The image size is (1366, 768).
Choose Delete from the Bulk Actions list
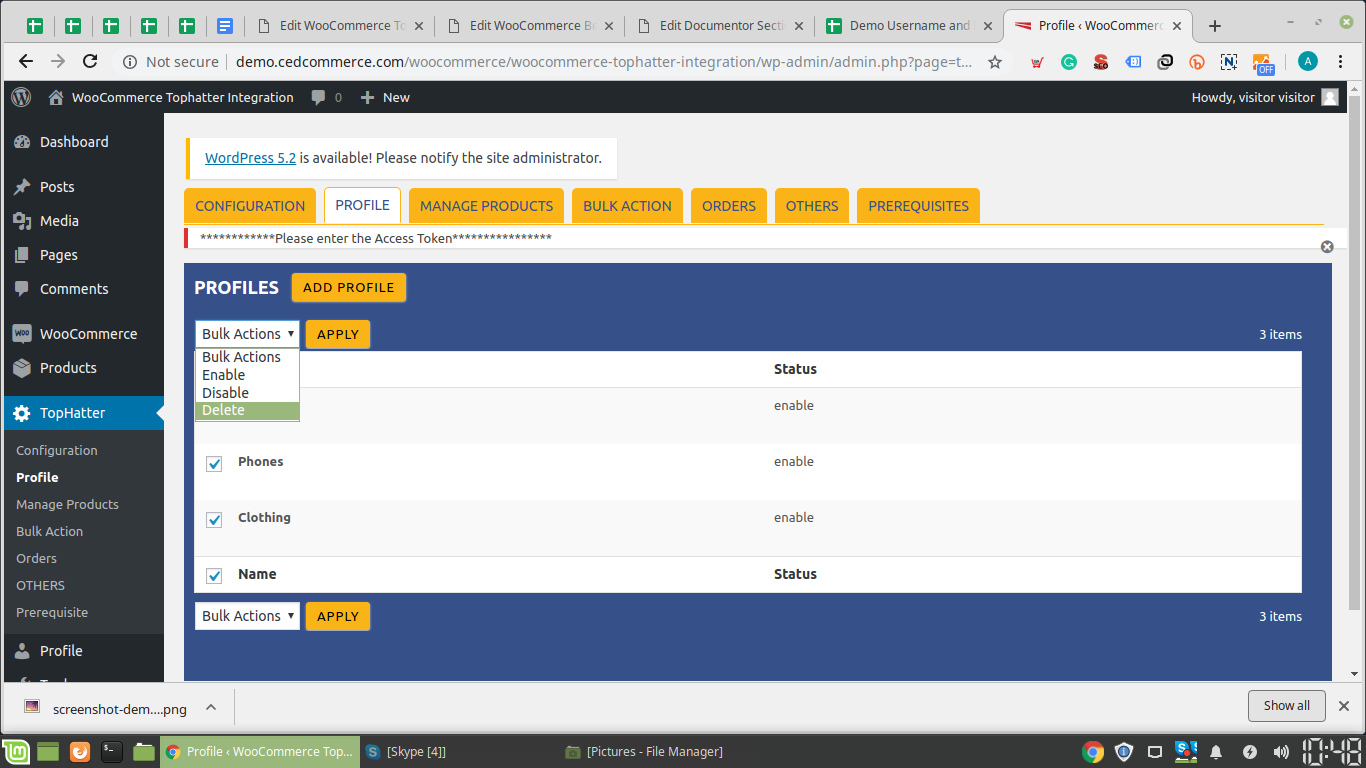point(223,411)
